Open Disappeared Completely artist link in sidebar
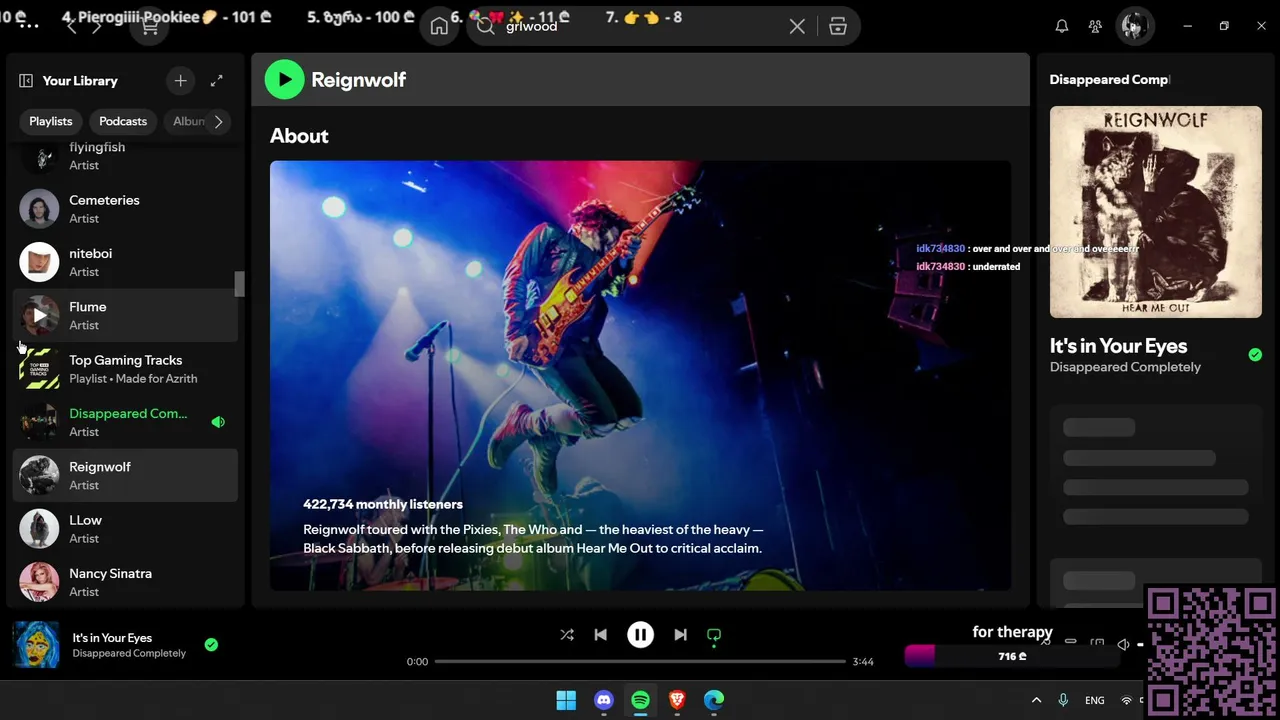Screen dimensions: 1280x720 (x=1125, y=367)
